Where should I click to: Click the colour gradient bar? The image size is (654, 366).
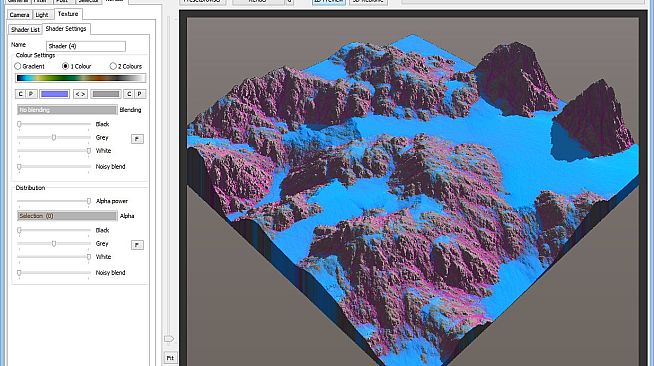[x=80, y=78]
